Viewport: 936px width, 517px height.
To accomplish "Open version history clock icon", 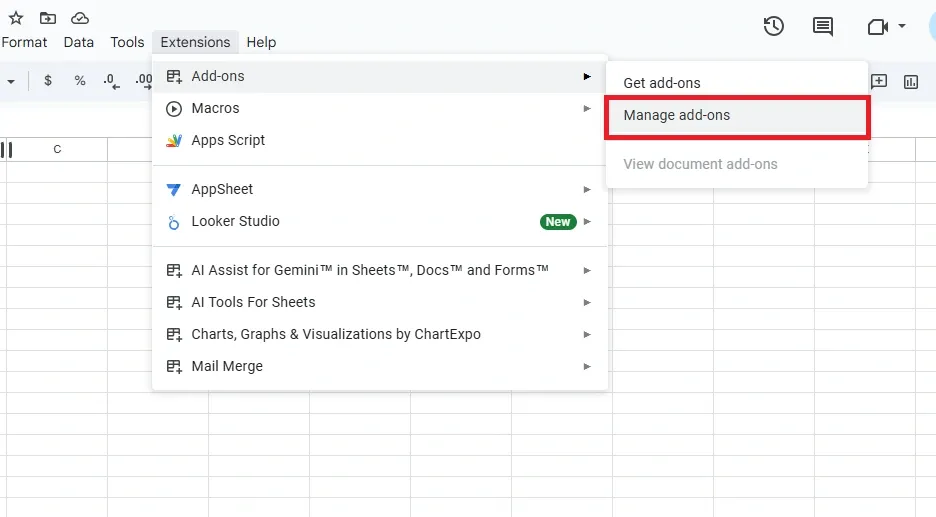I will click(773, 27).
